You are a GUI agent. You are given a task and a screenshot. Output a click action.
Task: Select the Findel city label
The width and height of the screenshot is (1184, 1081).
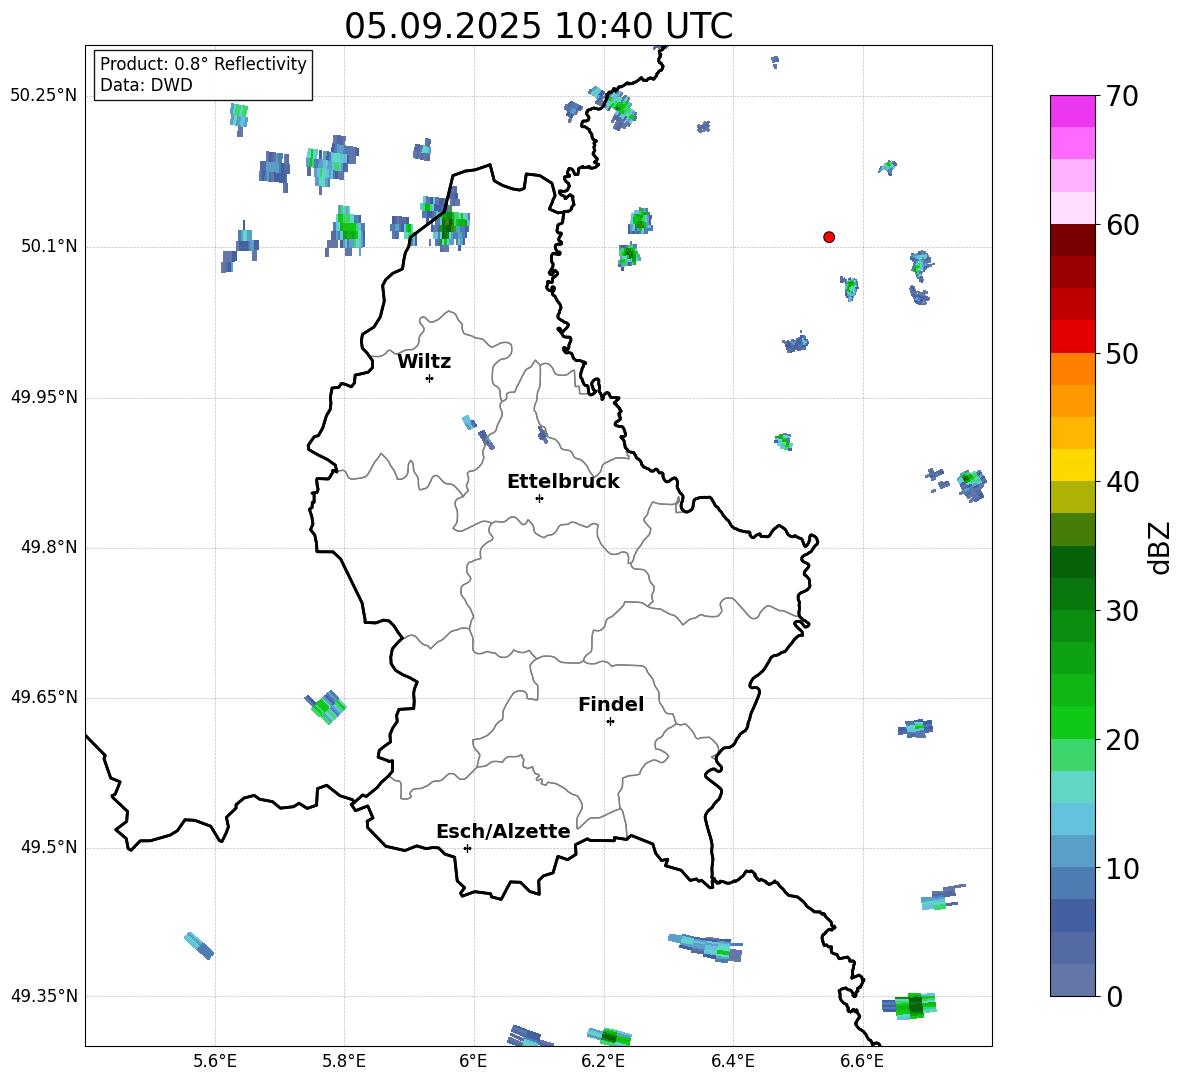click(611, 705)
